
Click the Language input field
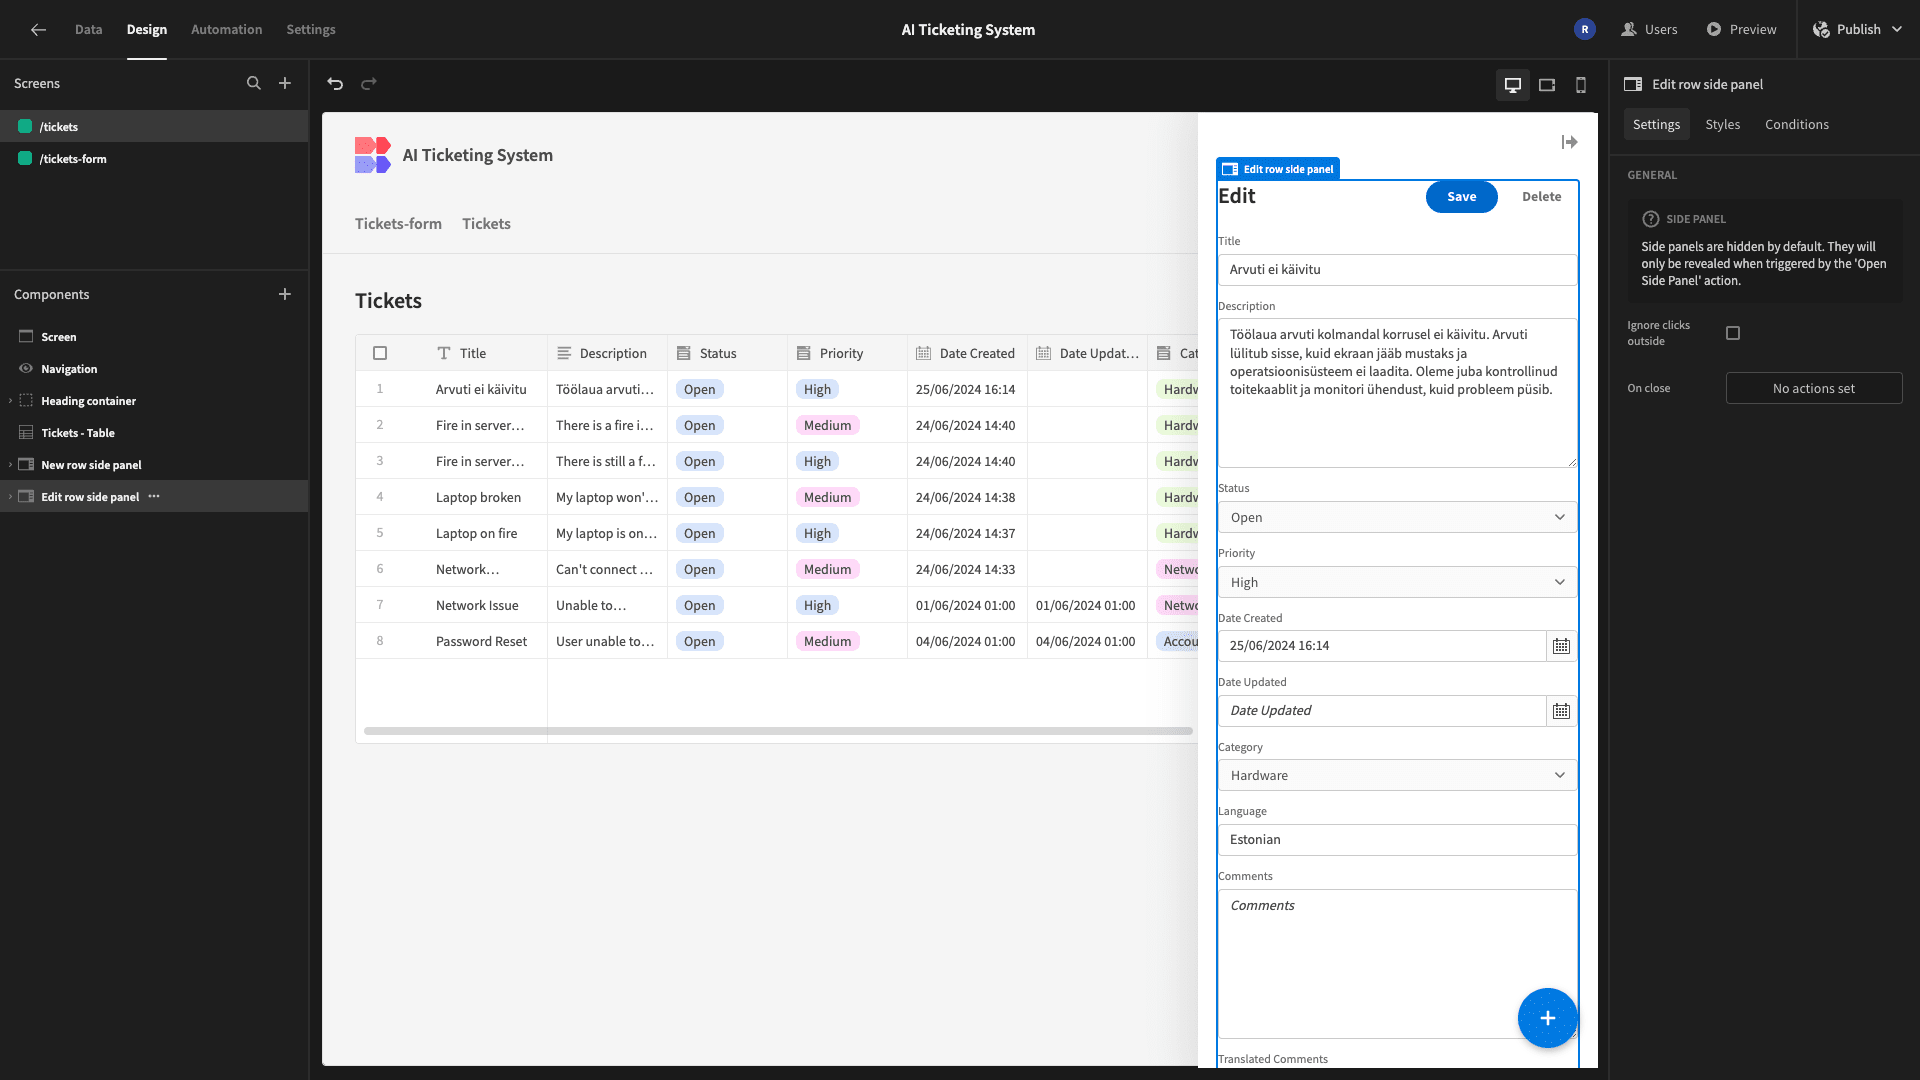tap(1397, 840)
